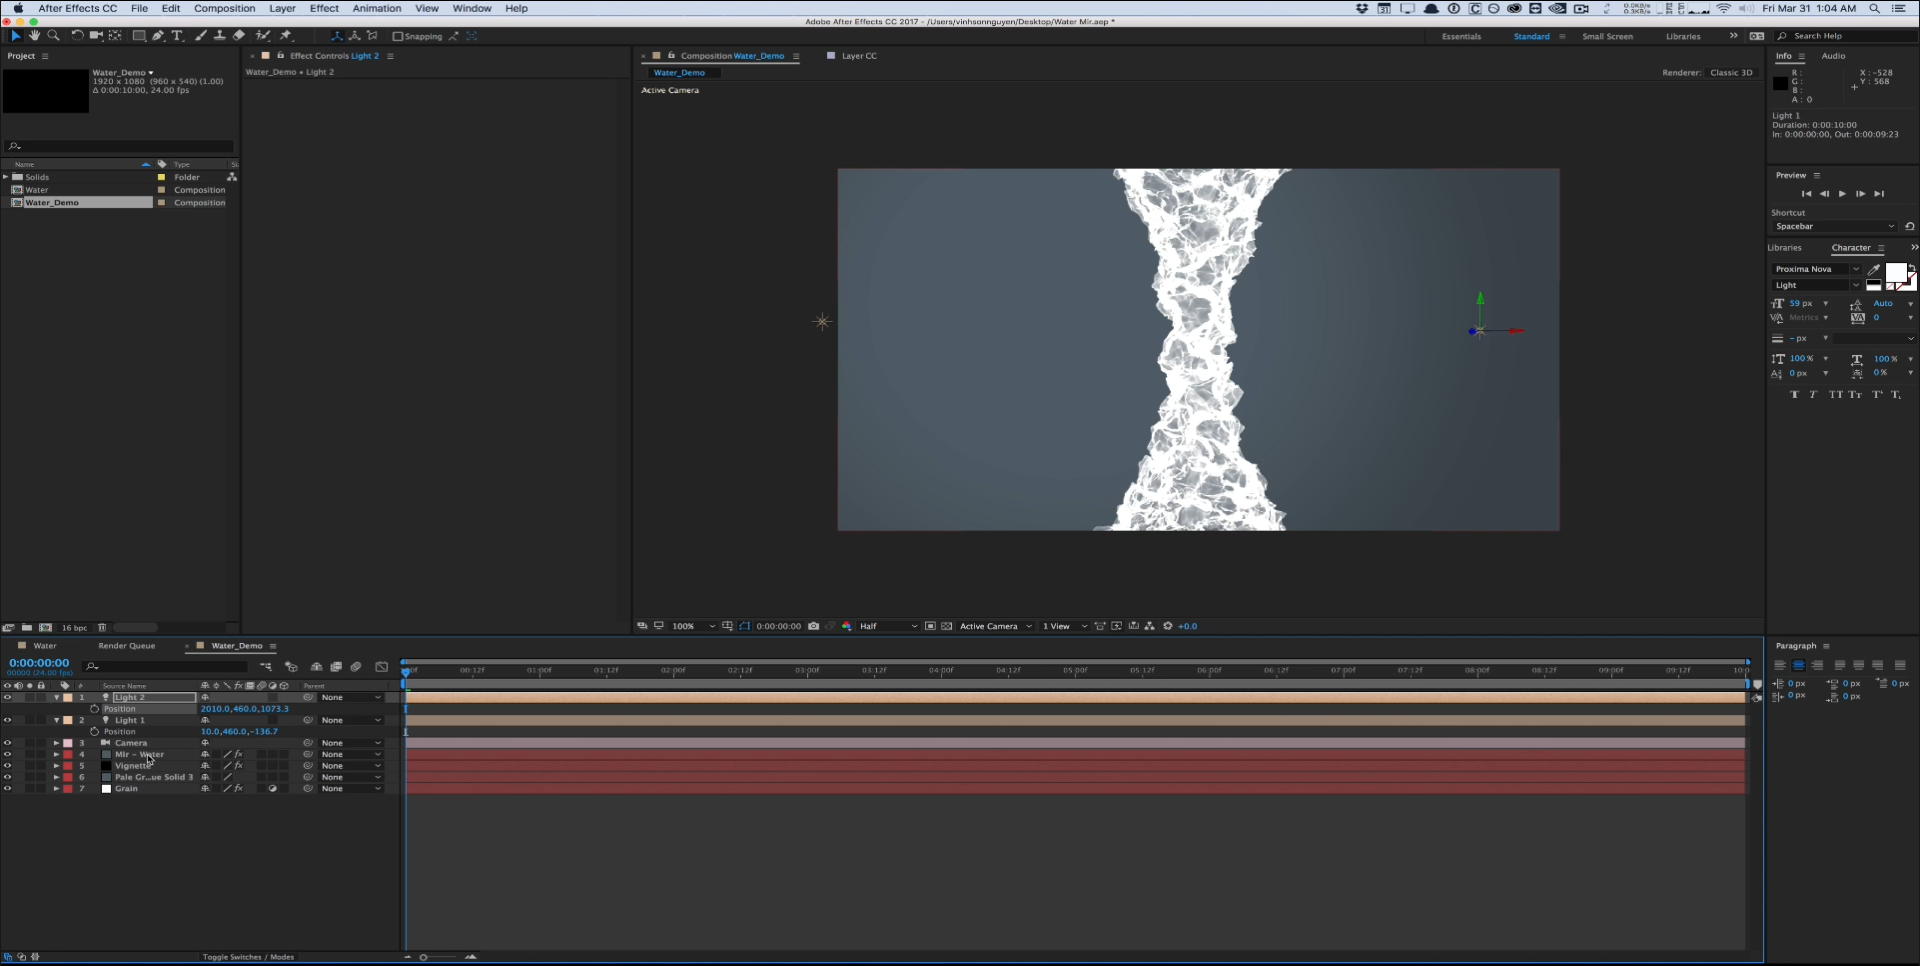Screen dimensions: 1920x966
Task: Open the resolution Half dropdown
Action: tap(888, 626)
